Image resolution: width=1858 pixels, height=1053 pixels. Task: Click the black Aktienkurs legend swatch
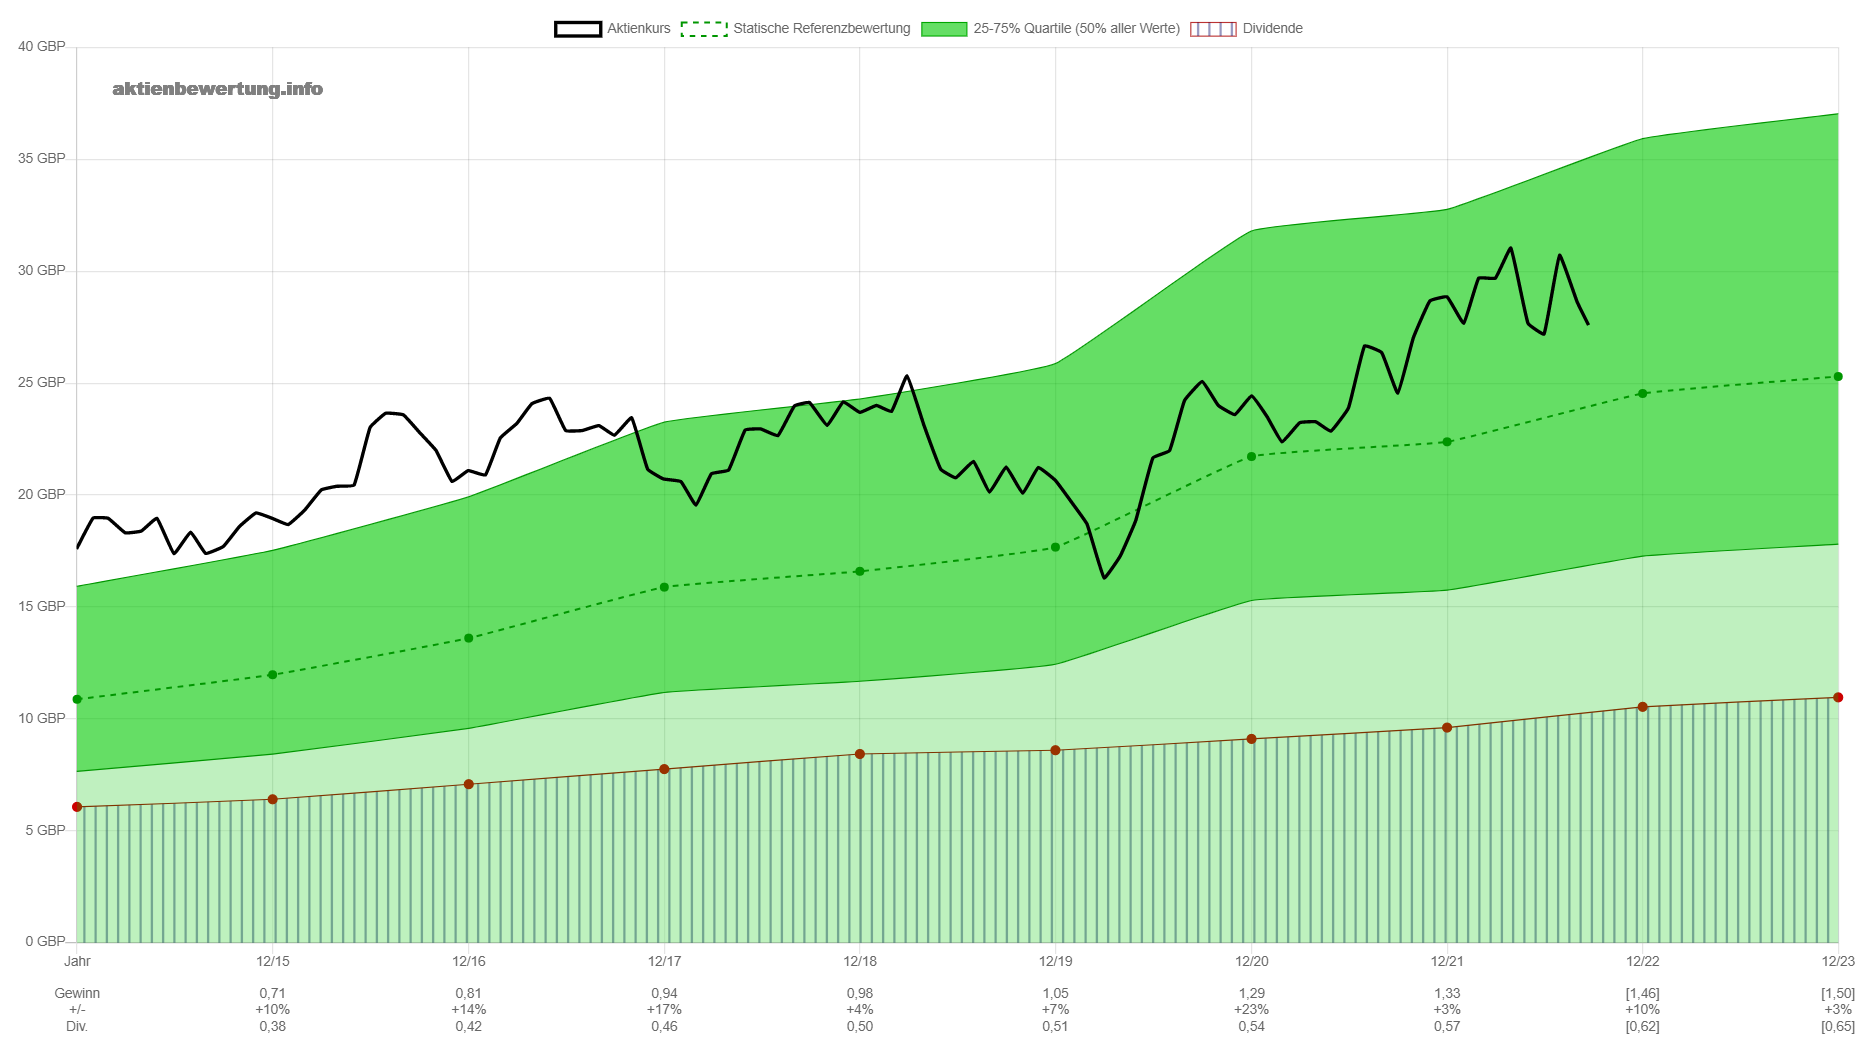coord(578,29)
